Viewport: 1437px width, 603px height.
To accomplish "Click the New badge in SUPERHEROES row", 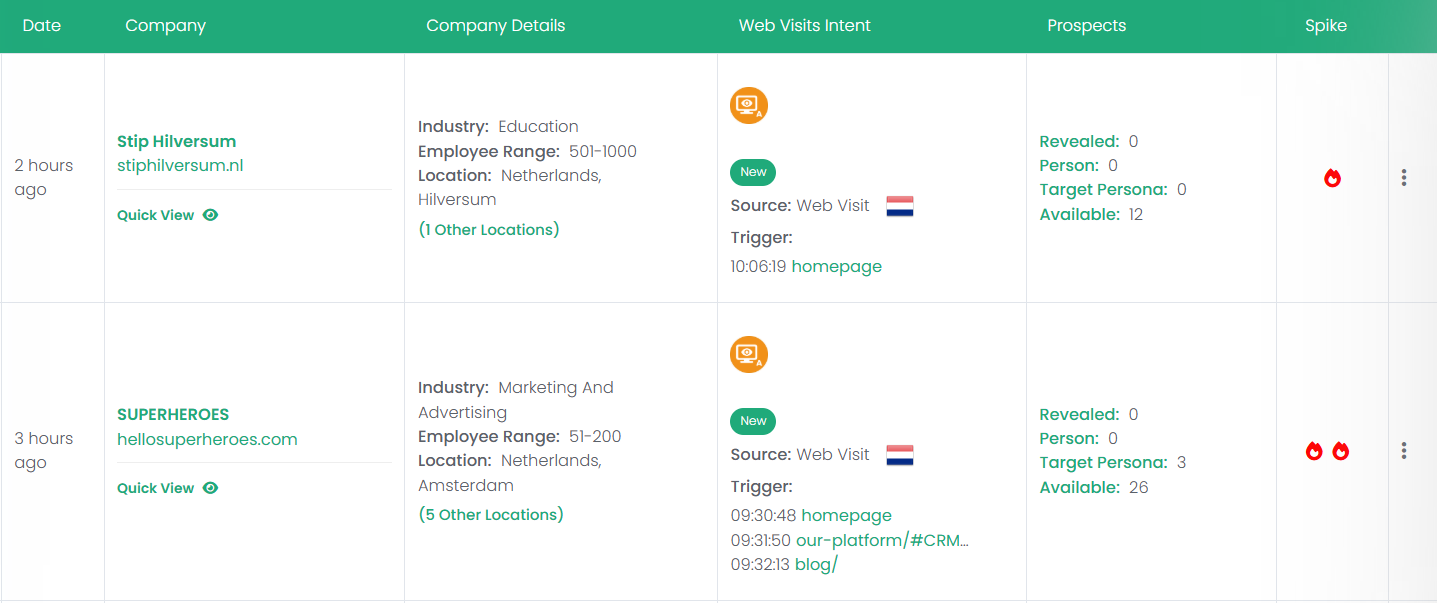I will click(753, 421).
